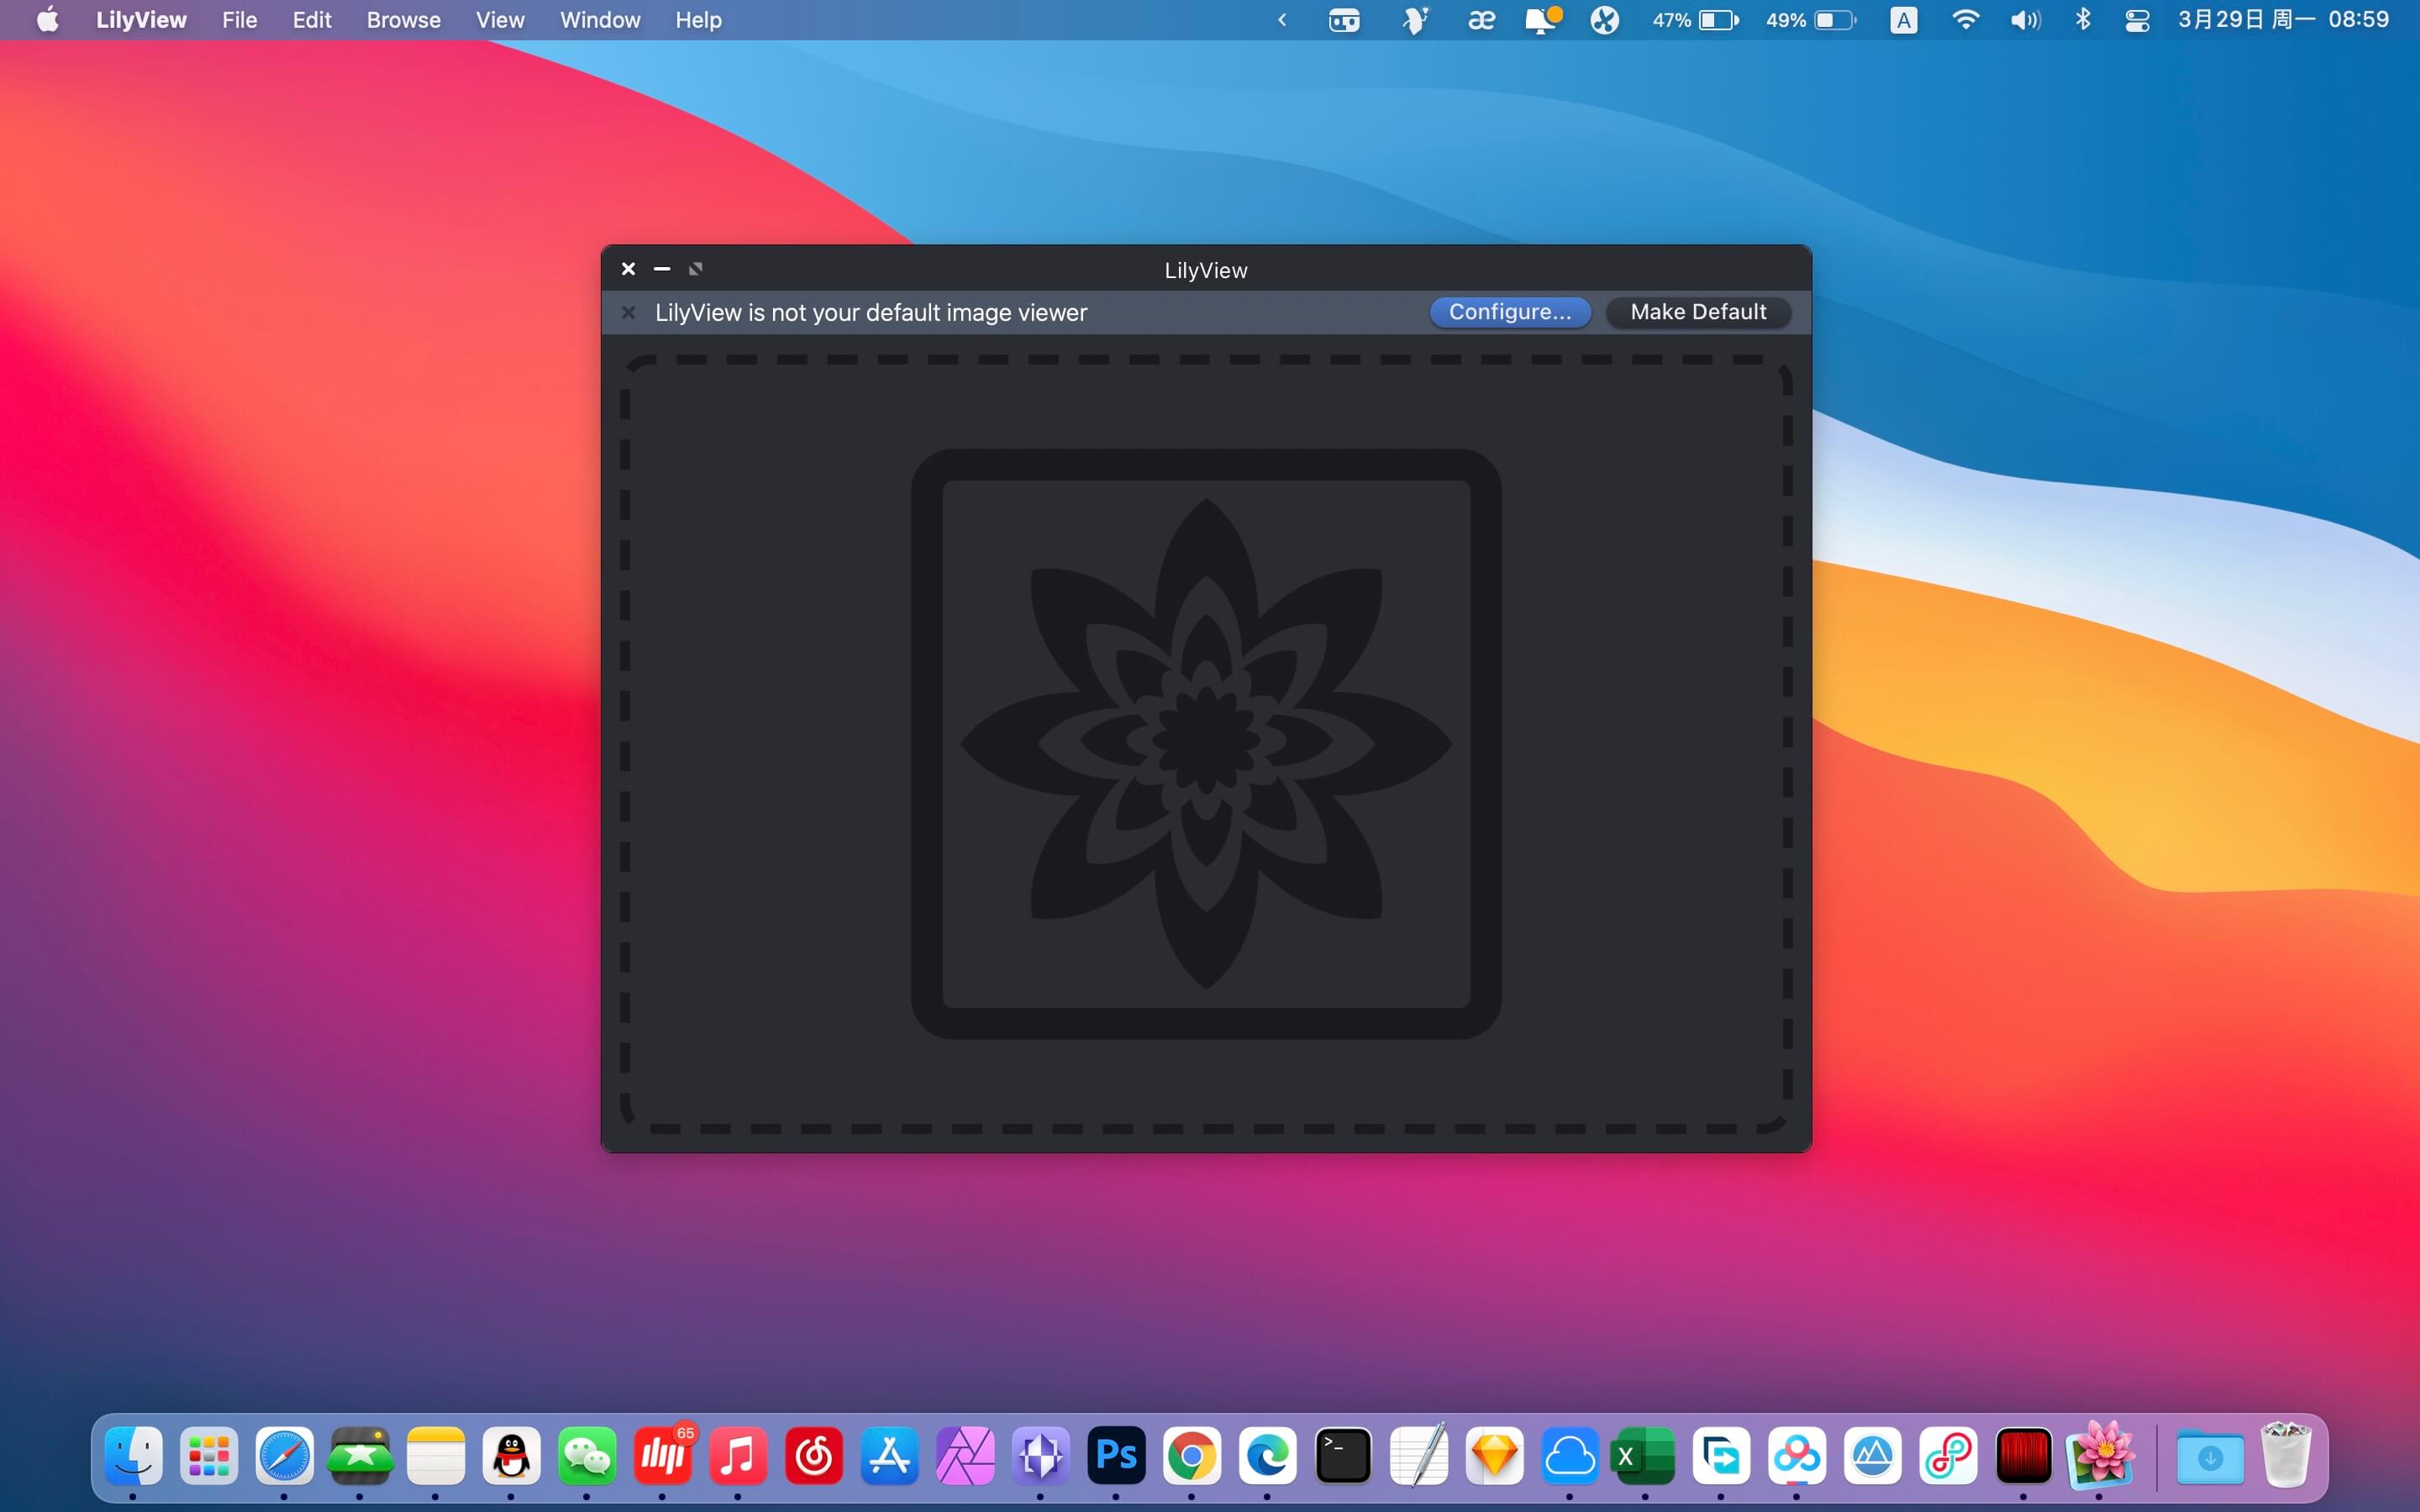2420x1512 pixels.
Task: Launch Sketch from the Dock
Action: (x=1495, y=1456)
